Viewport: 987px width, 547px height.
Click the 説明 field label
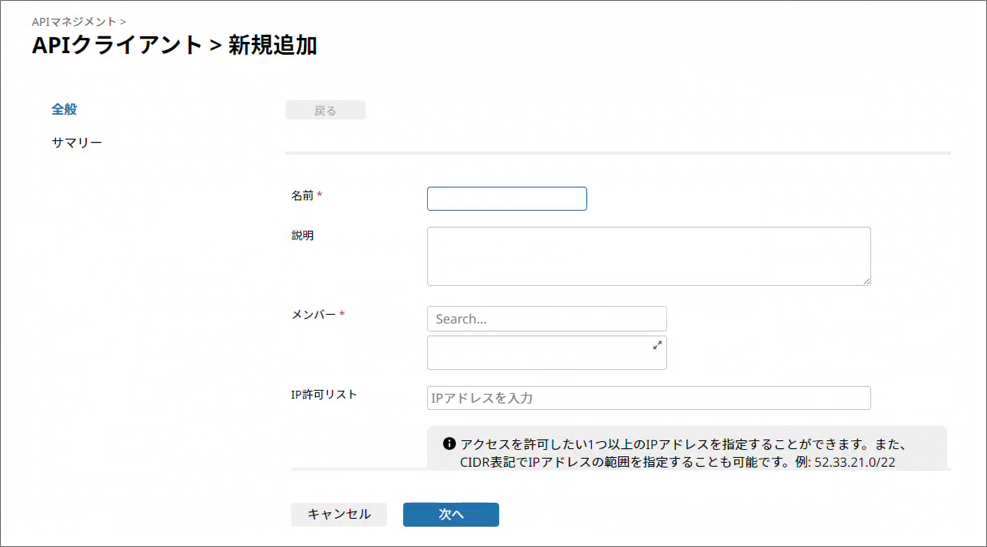(x=302, y=236)
